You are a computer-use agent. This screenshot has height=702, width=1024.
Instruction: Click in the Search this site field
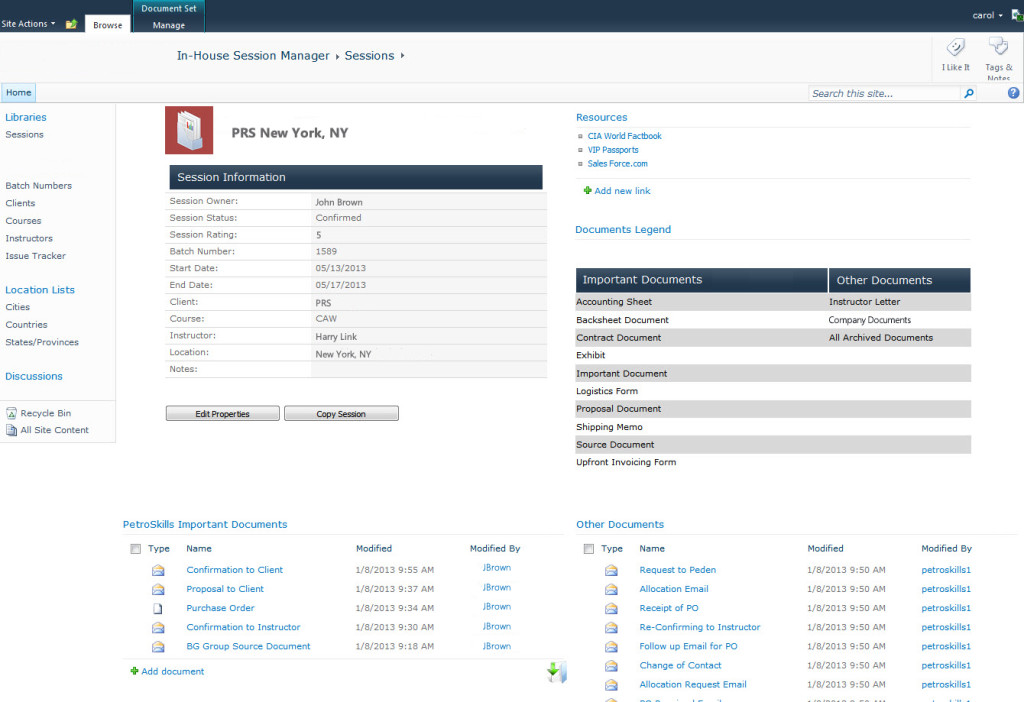point(884,93)
